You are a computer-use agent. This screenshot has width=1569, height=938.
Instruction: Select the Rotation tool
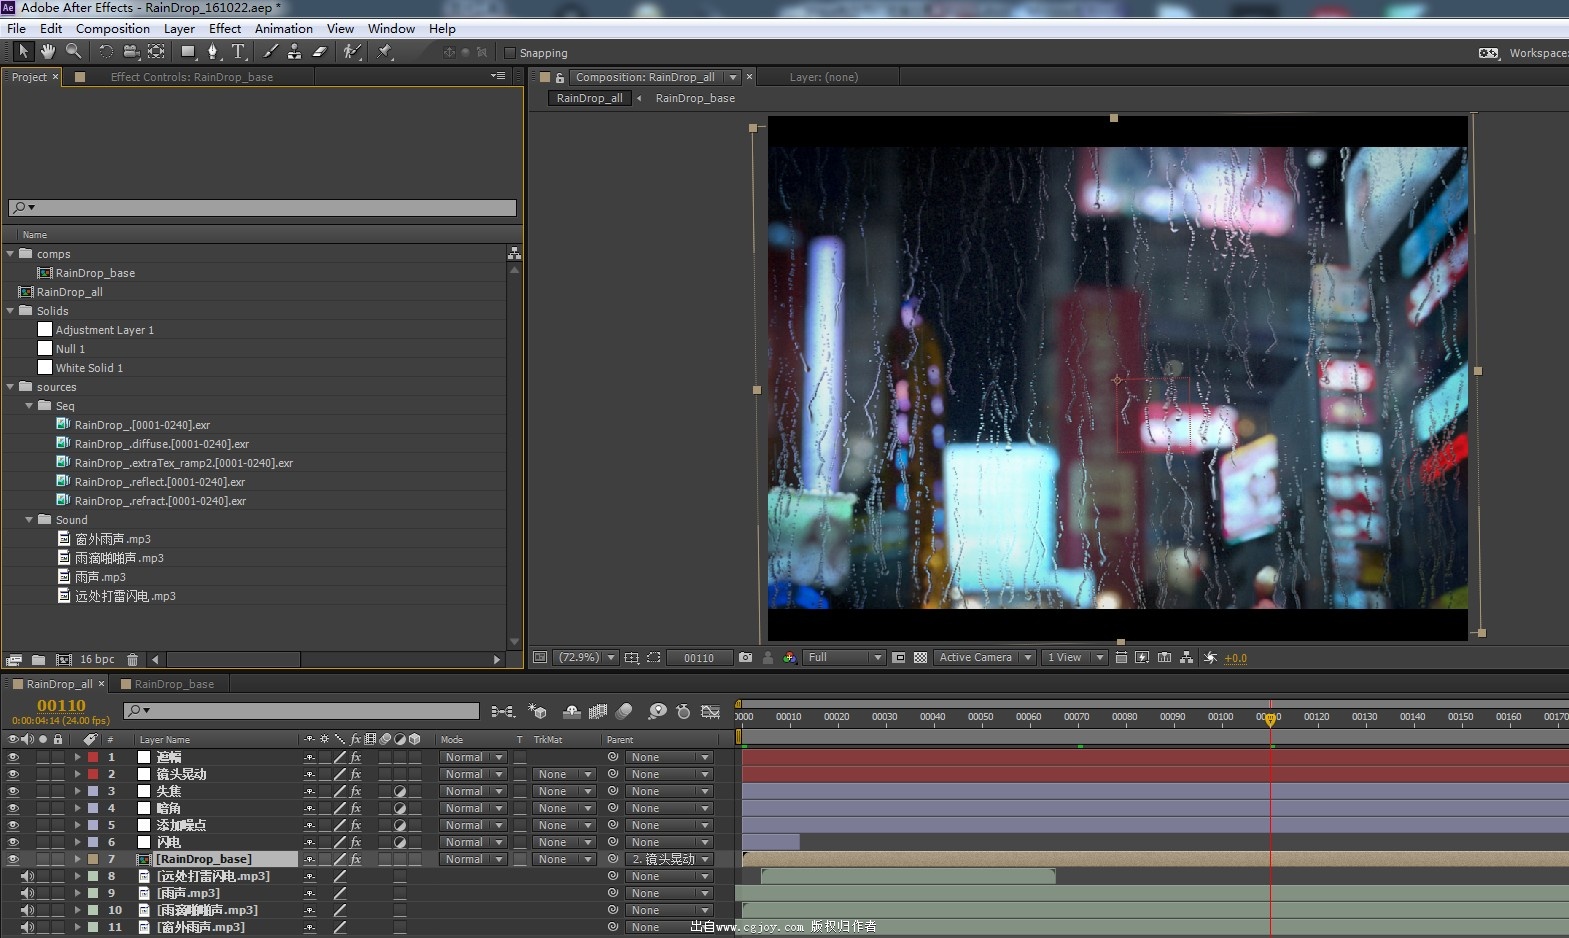[x=106, y=52]
